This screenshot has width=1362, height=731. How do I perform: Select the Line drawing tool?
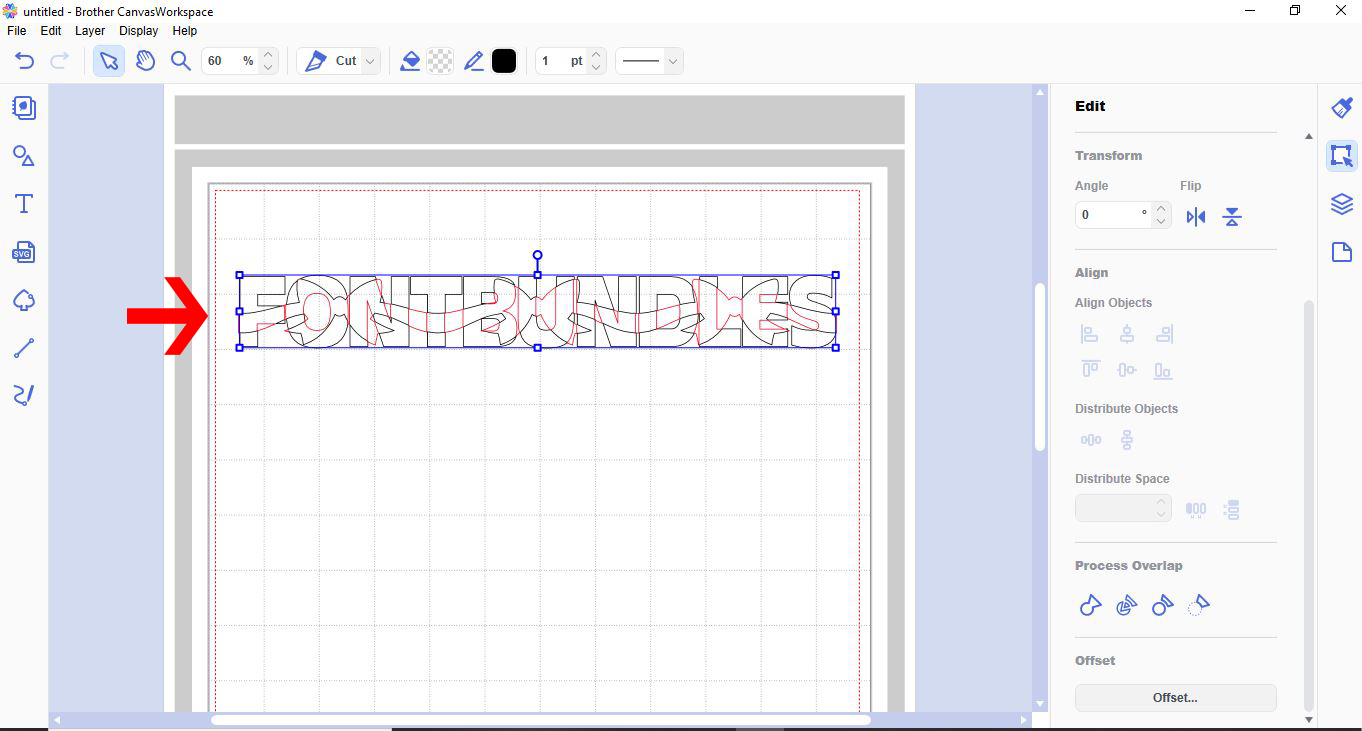click(23, 347)
